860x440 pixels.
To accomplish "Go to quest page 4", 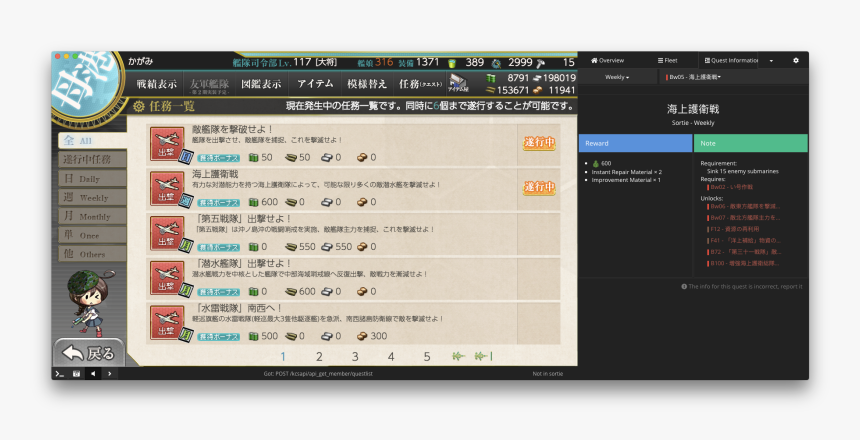I will coord(391,357).
